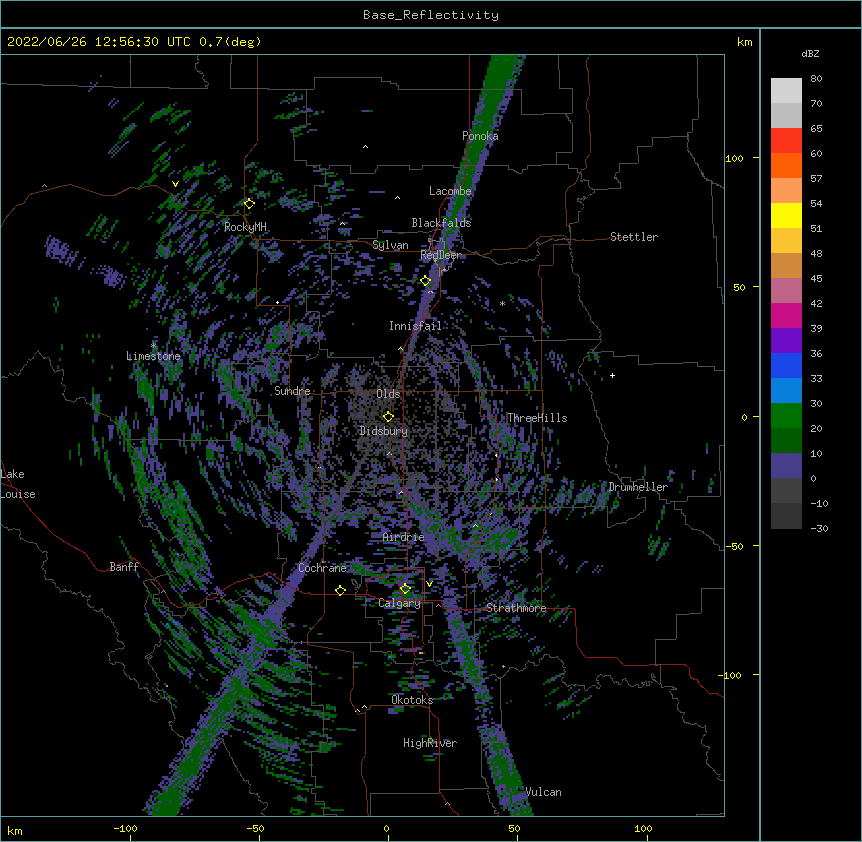The image size is (862, 842).
Task: Click the violet 36-39 dBZ legend swatch
Action: point(786,341)
